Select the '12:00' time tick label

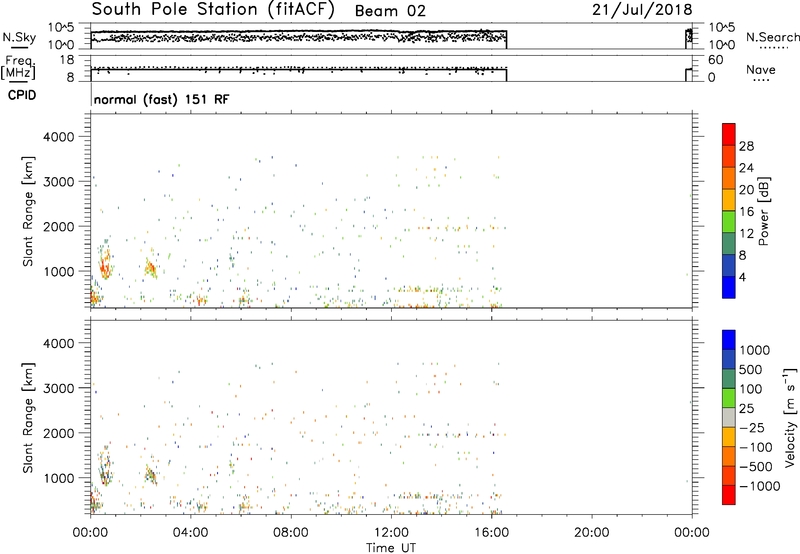(x=391, y=533)
